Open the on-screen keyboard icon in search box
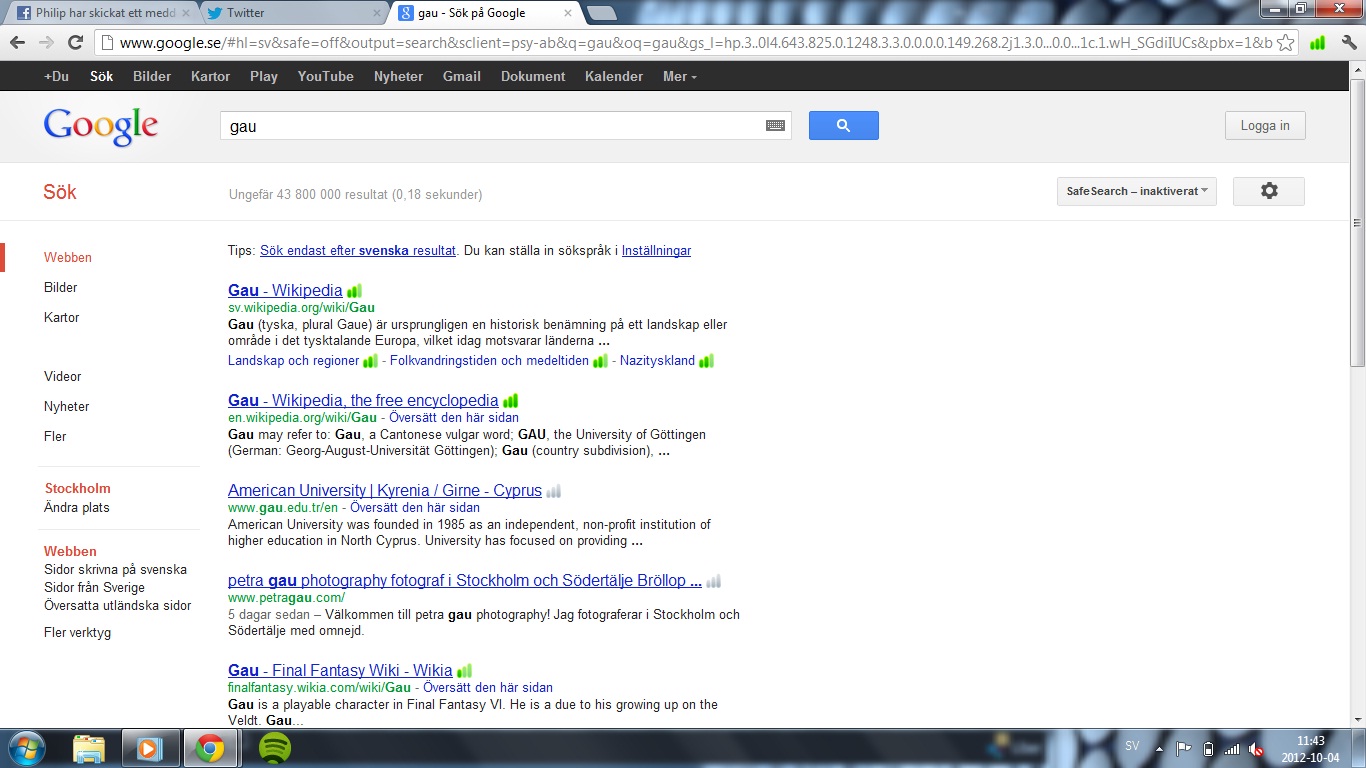Image resolution: width=1366 pixels, height=768 pixels. [x=775, y=126]
